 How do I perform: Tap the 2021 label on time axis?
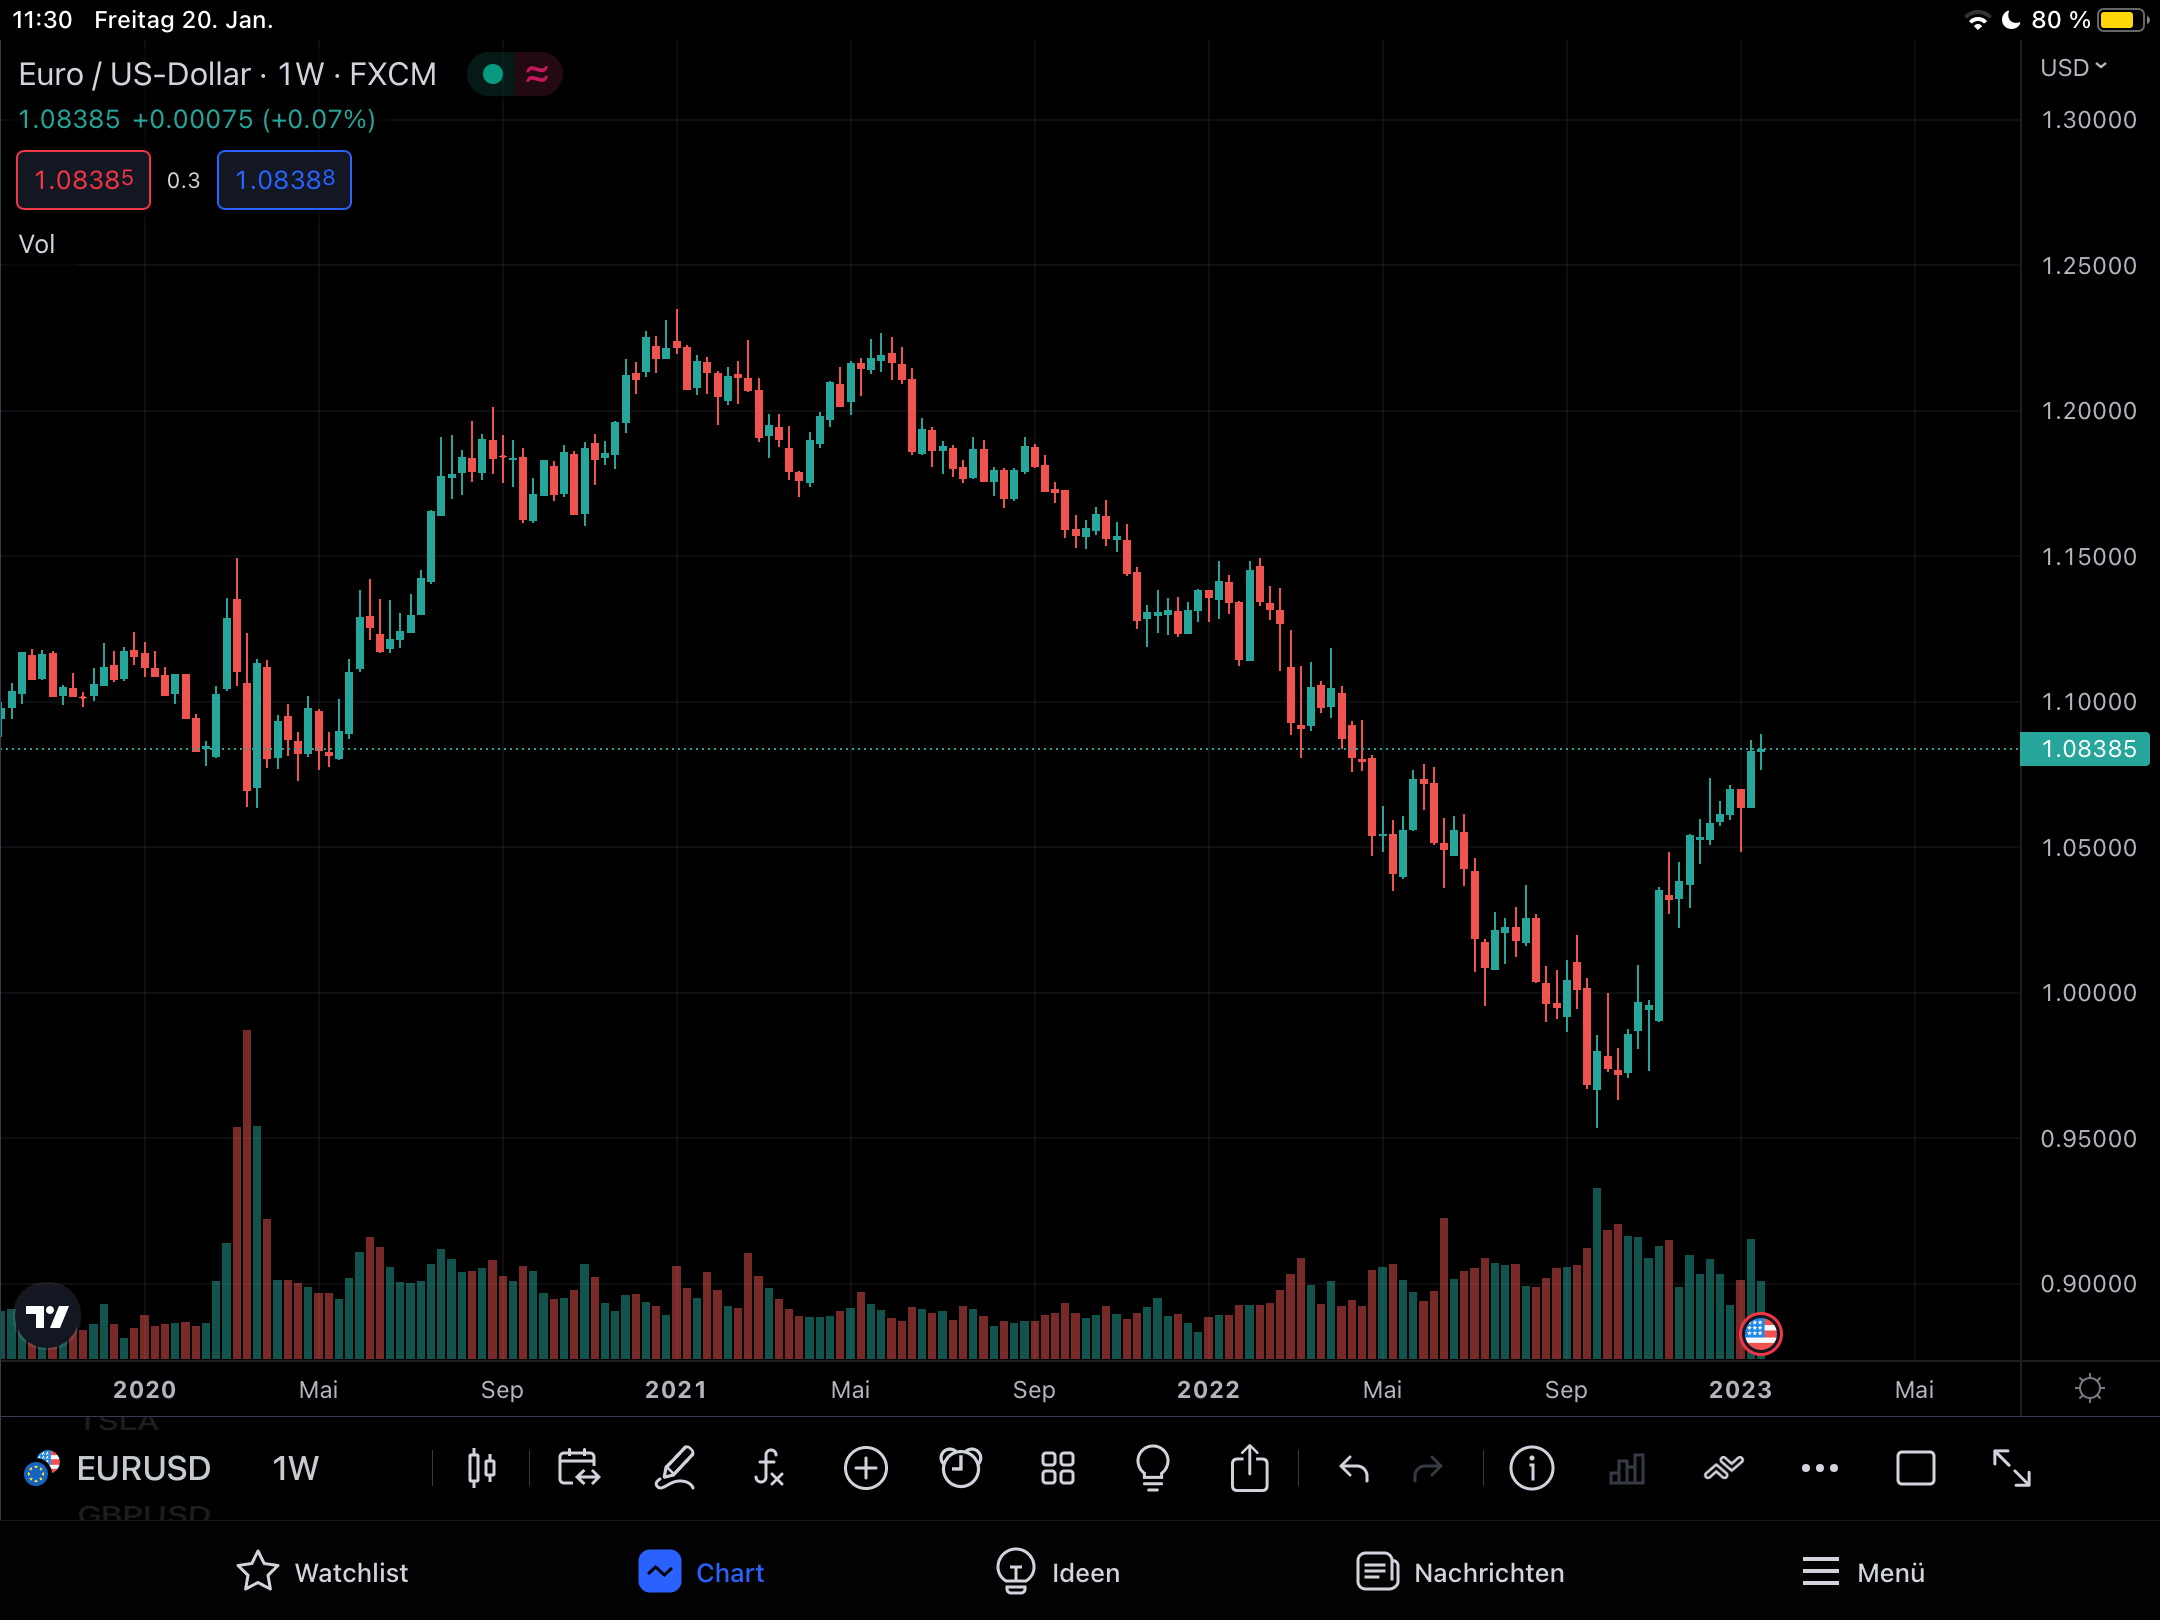point(676,1389)
